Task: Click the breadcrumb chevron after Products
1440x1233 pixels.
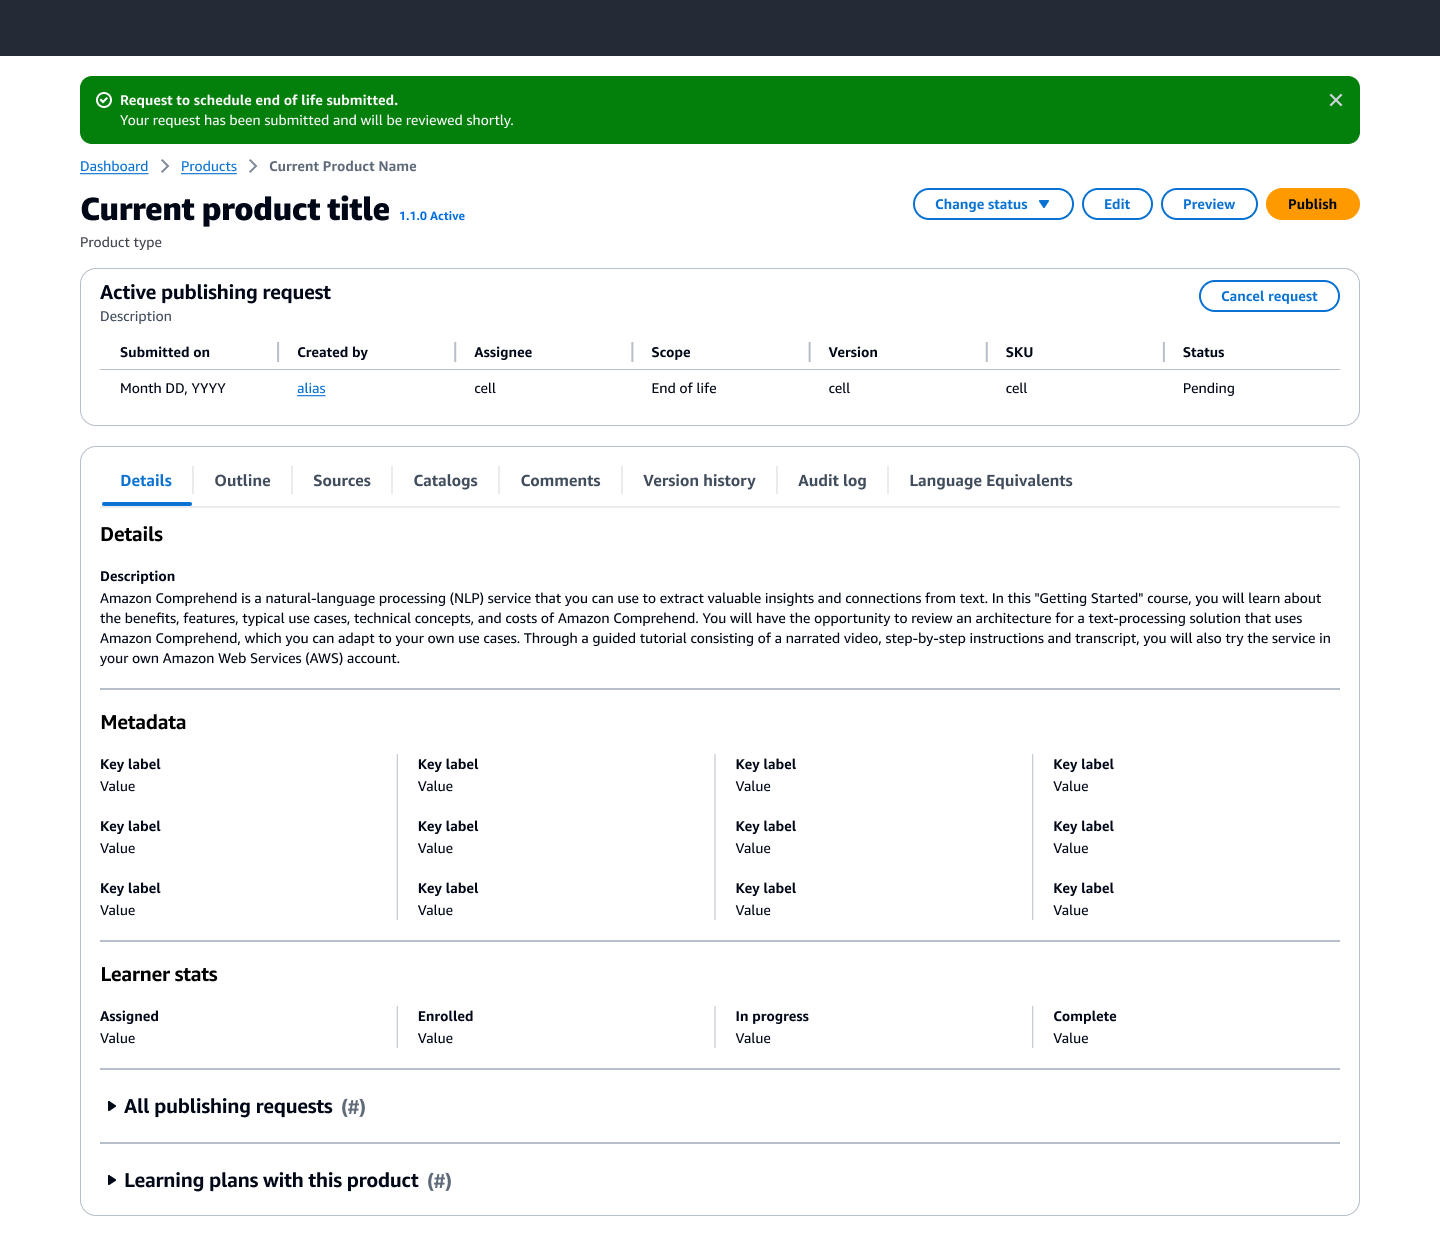Action: pyautogui.click(x=253, y=166)
